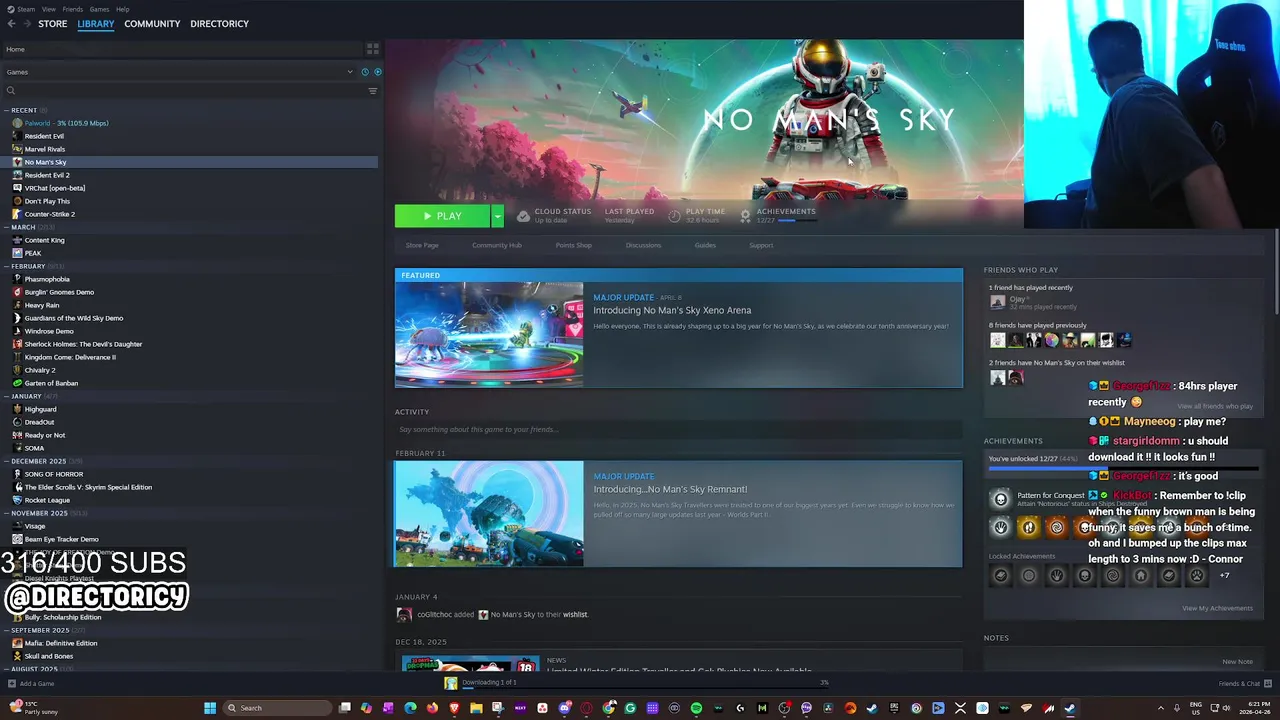Click the Add a Game plus icon
Image resolution: width=1280 pixels, height=720 pixels.
(x=12, y=684)
